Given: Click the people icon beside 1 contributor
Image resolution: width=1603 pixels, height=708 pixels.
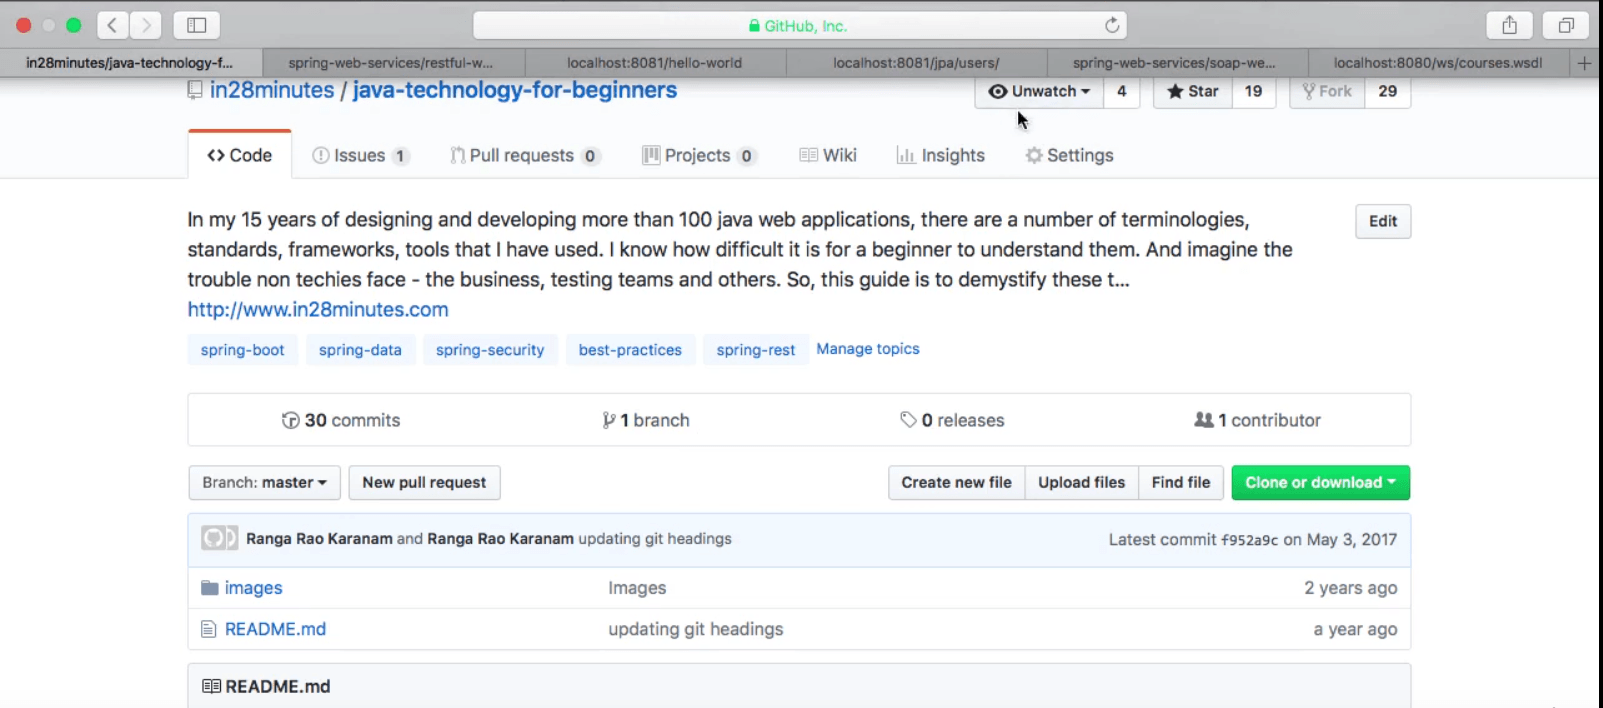Looking at the screenshot, I should [1204, 420].
